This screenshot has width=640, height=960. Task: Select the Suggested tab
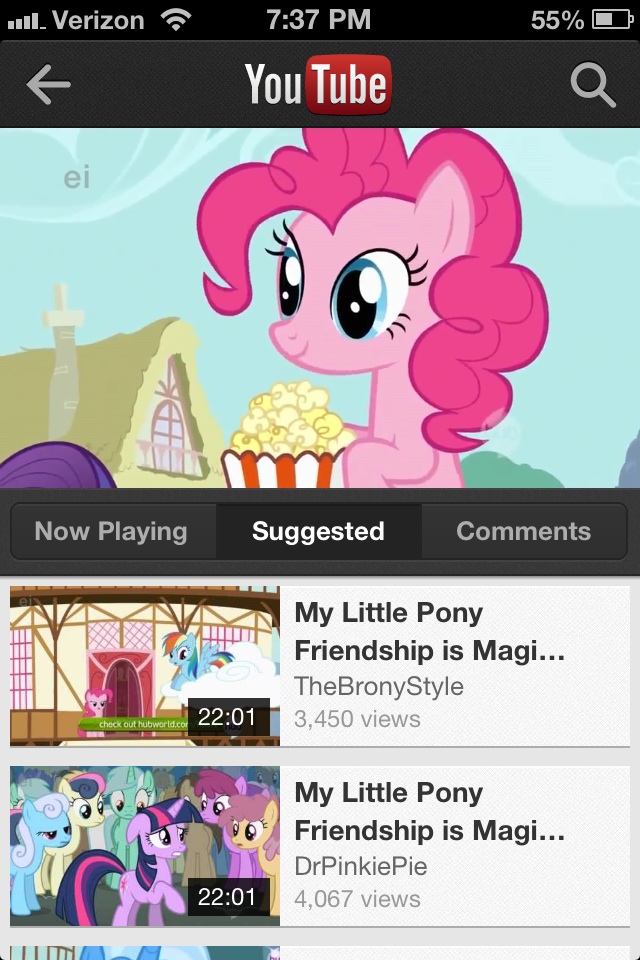pyautogui.click(x=318, y=531)
